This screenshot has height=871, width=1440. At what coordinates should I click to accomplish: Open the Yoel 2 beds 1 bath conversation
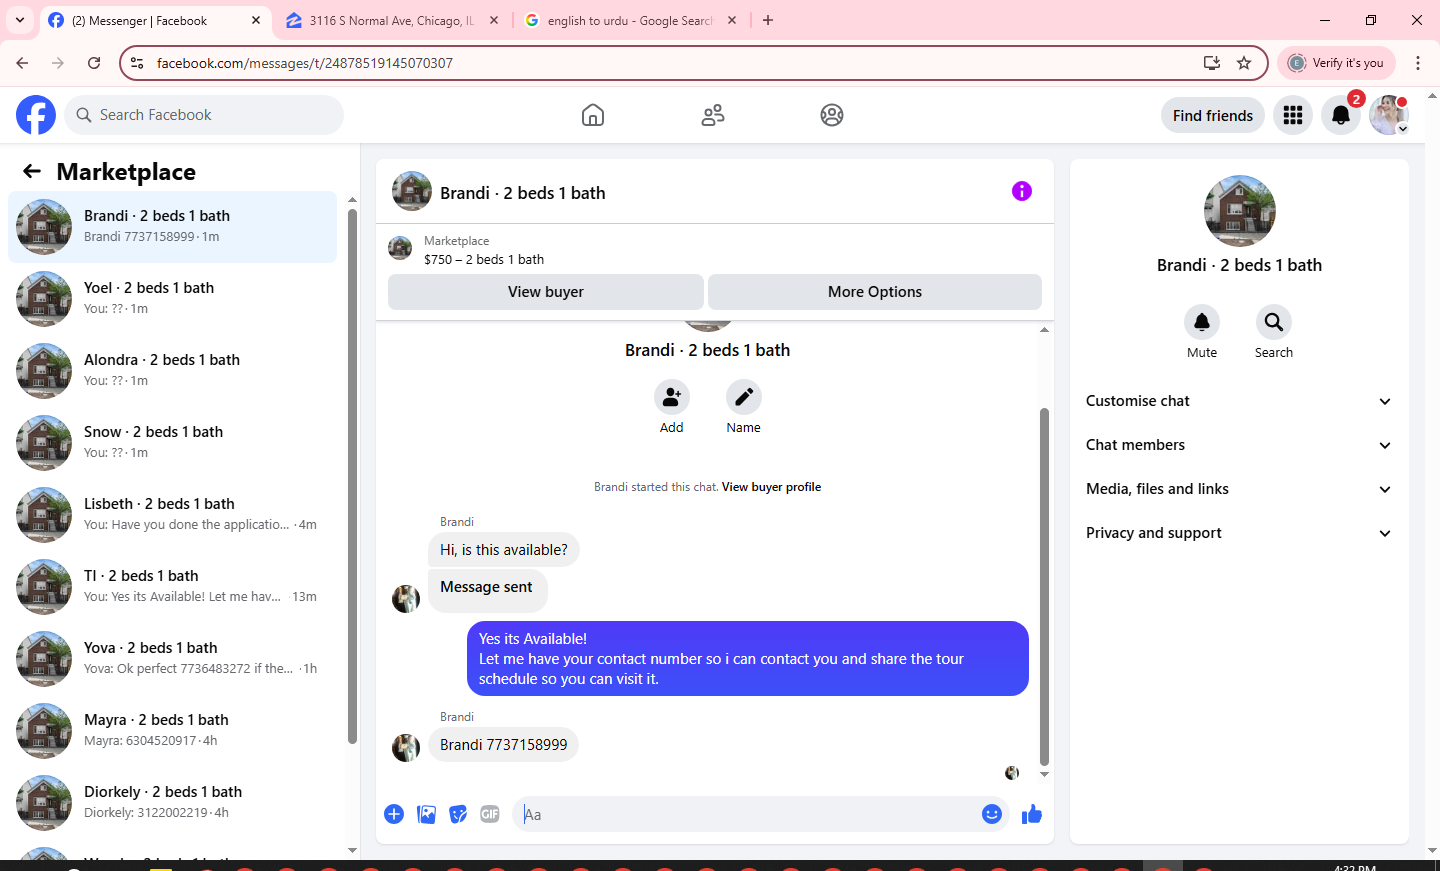[172, 299]
